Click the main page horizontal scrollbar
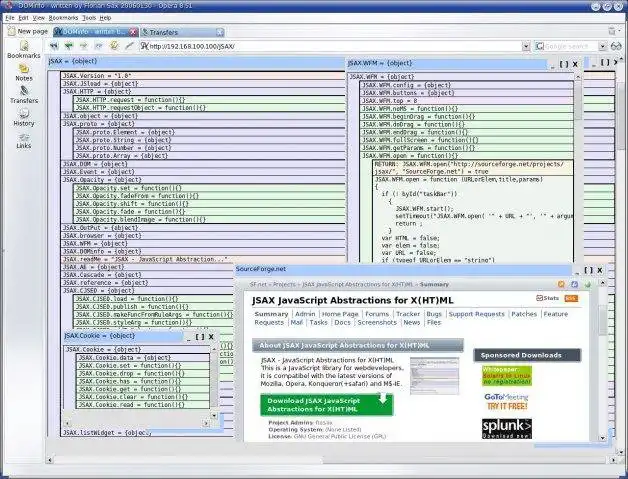 331,460
